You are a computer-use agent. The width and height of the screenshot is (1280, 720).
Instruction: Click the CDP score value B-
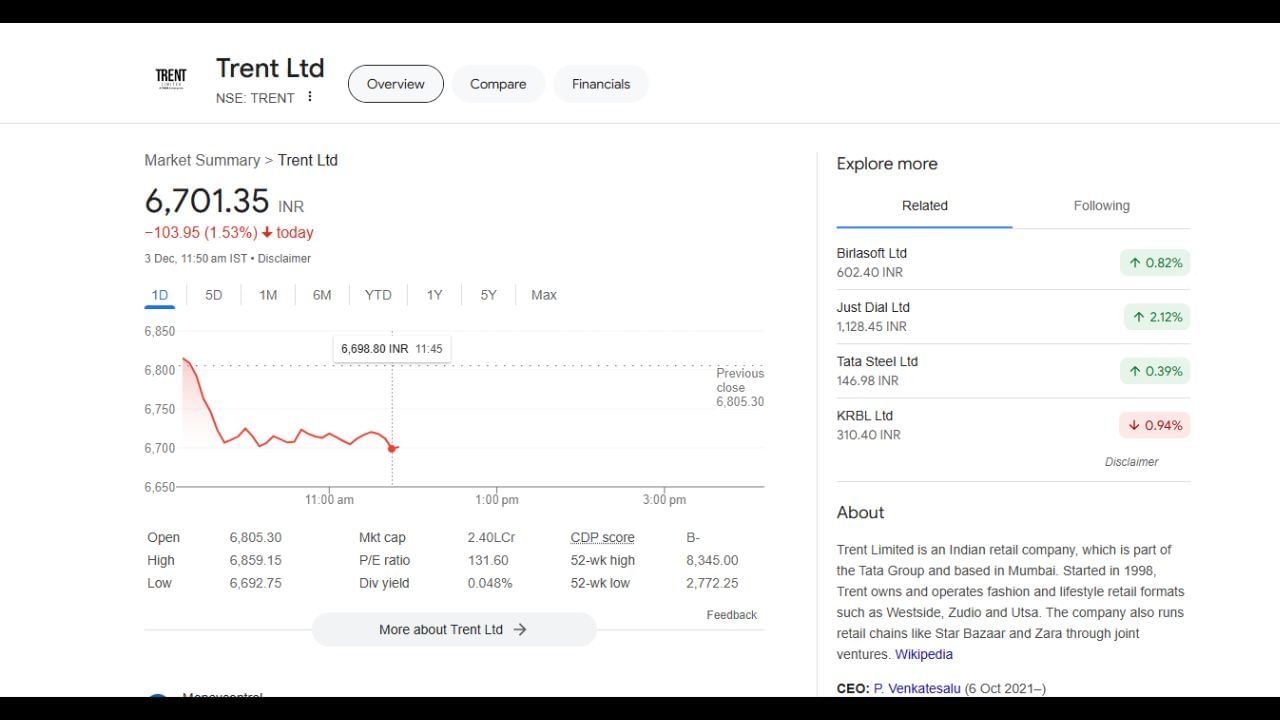[x=693, y=538]
